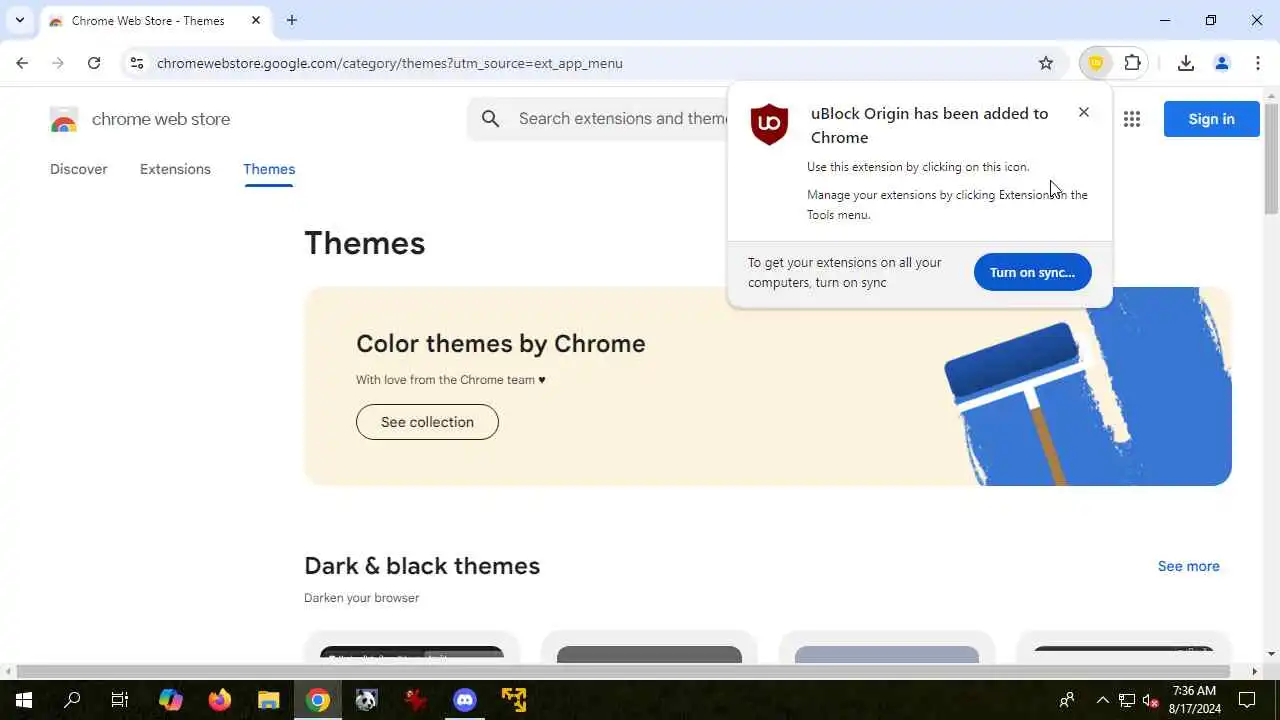Expand the tab search dropdown

(19, 20)
